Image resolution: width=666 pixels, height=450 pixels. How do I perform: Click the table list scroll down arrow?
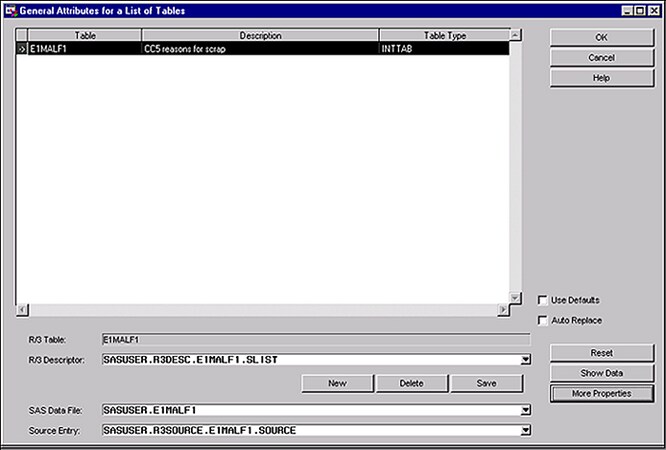515,298
